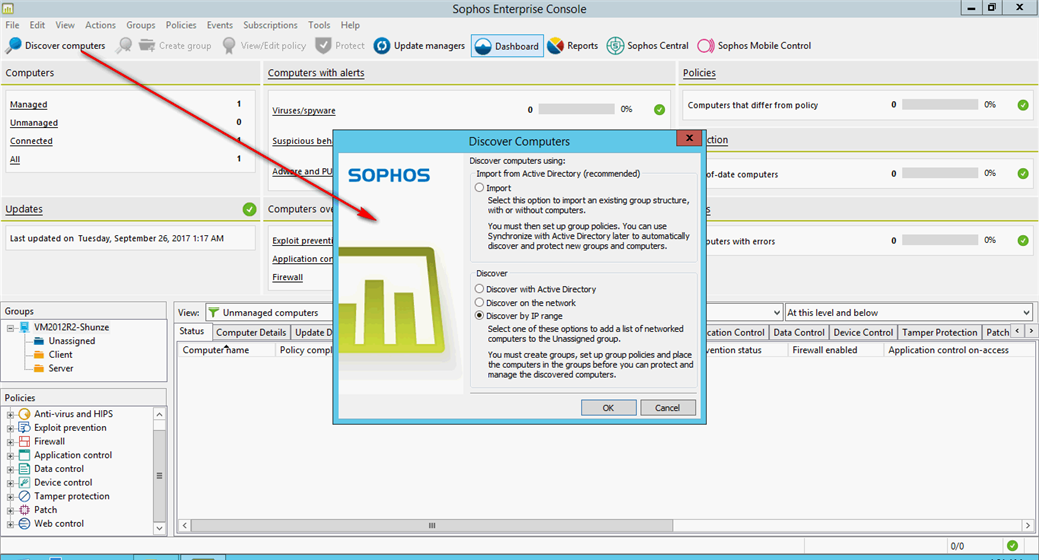Viewport: 1039px width, 560px height.
Task: Click the Anti-virus and HIPS policy icon
Action: 25,414
